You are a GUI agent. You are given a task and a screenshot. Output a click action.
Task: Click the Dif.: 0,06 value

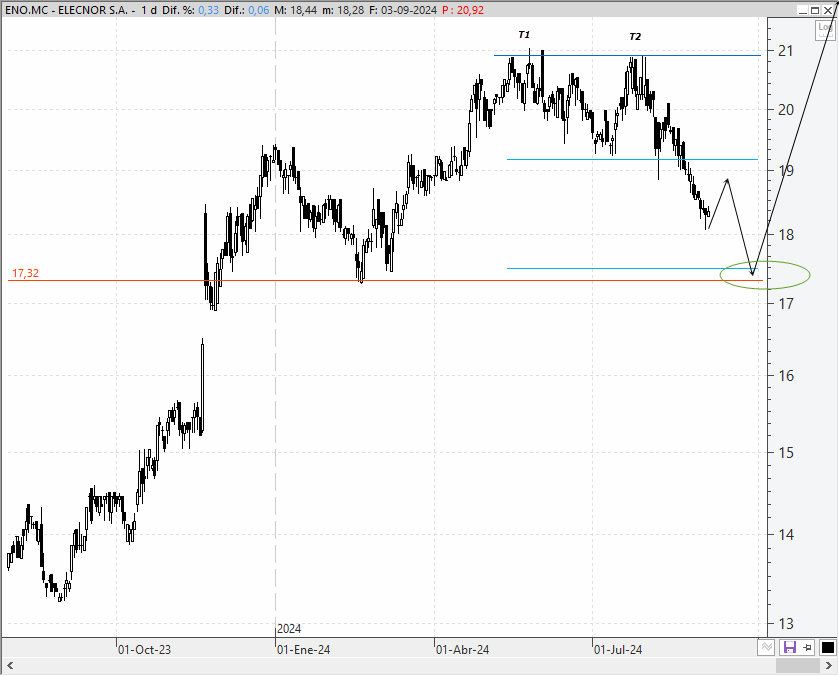click(246, 10)
